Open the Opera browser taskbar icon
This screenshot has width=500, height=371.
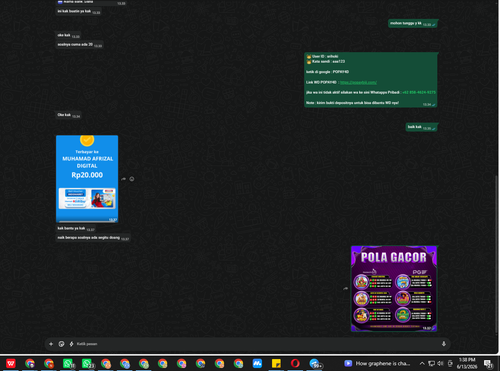click(x=295, y=363)
